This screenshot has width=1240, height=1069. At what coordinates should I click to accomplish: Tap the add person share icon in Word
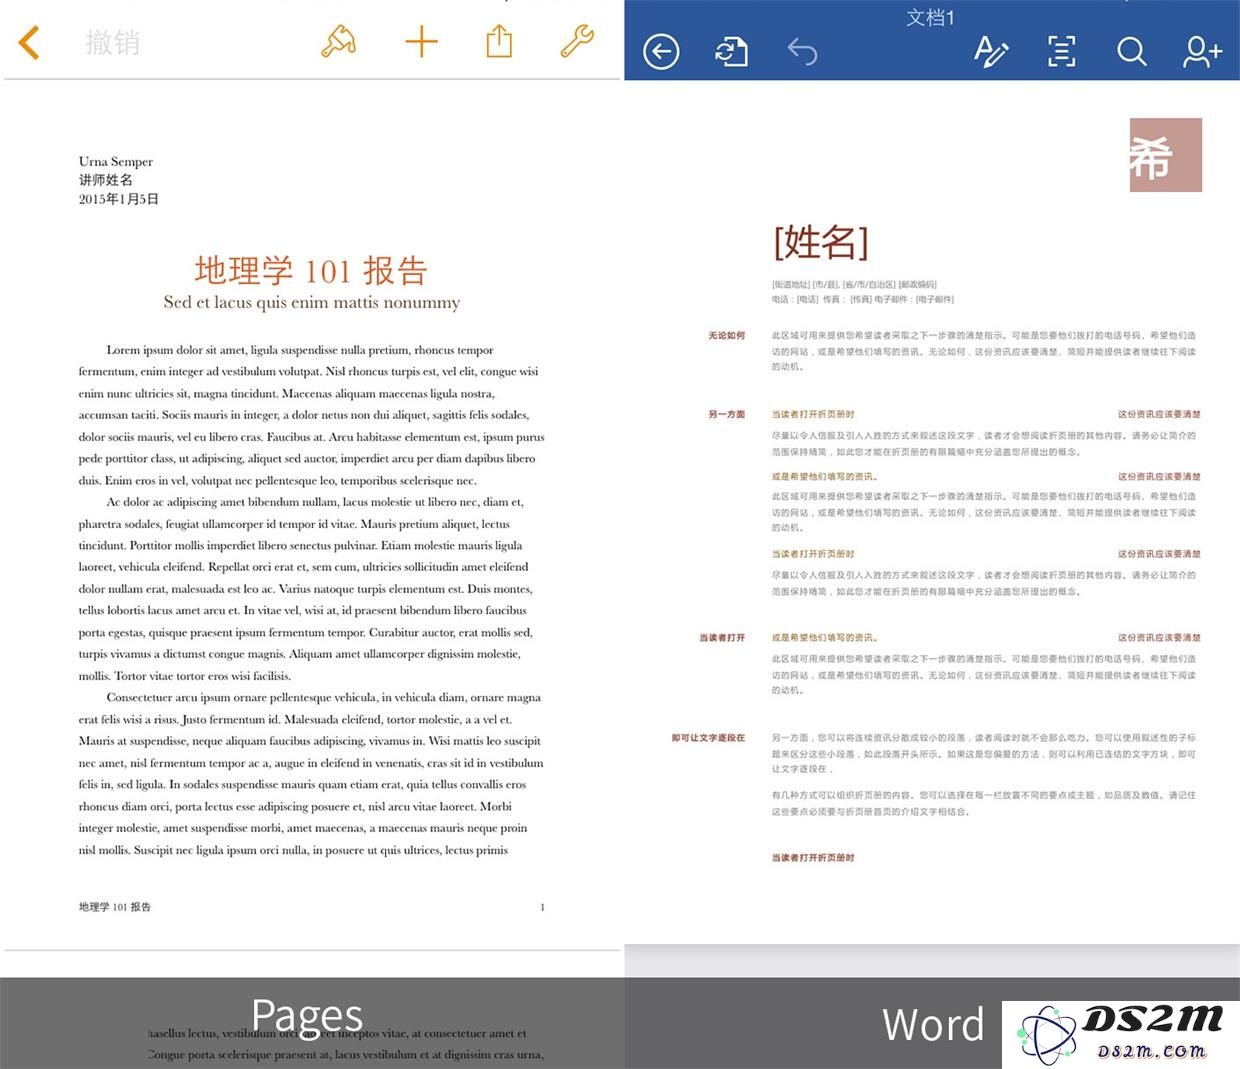tap(1202, 51)
